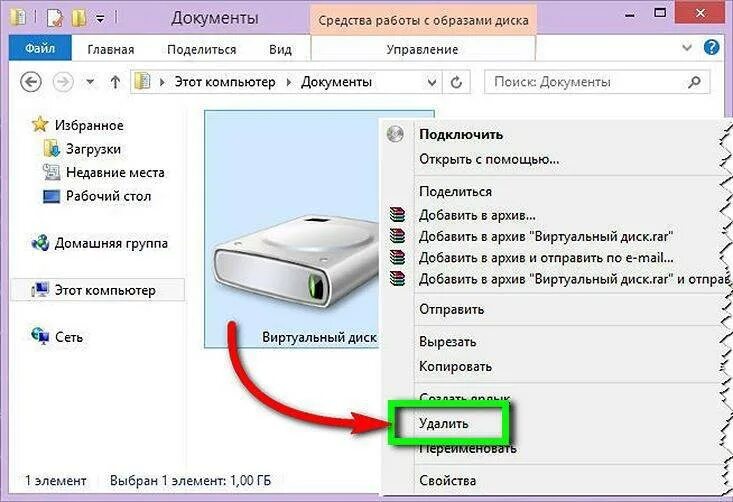Click the Домашняя группа icon

[x=40, y=243]
